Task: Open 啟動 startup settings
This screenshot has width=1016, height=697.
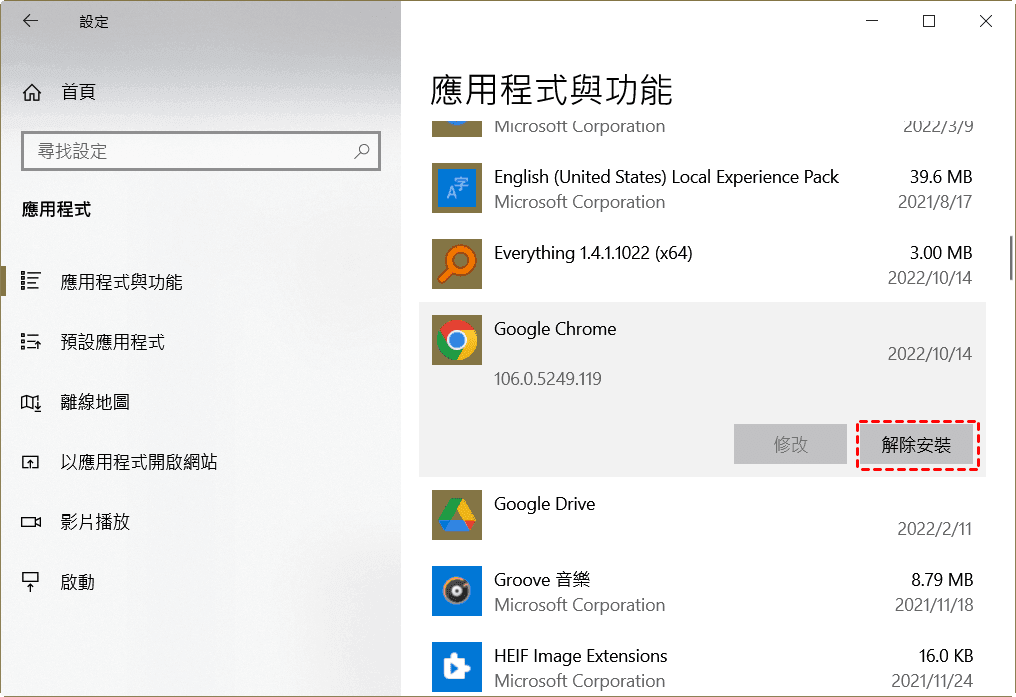Action: 77,582
